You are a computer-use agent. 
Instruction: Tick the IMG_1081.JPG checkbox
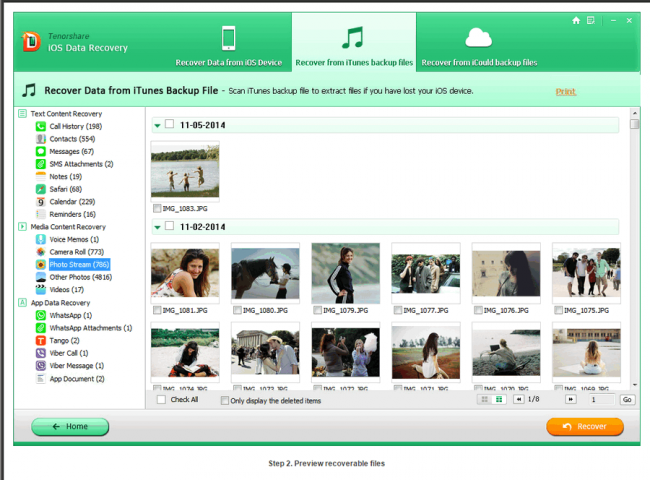click(x=157, y=310)
